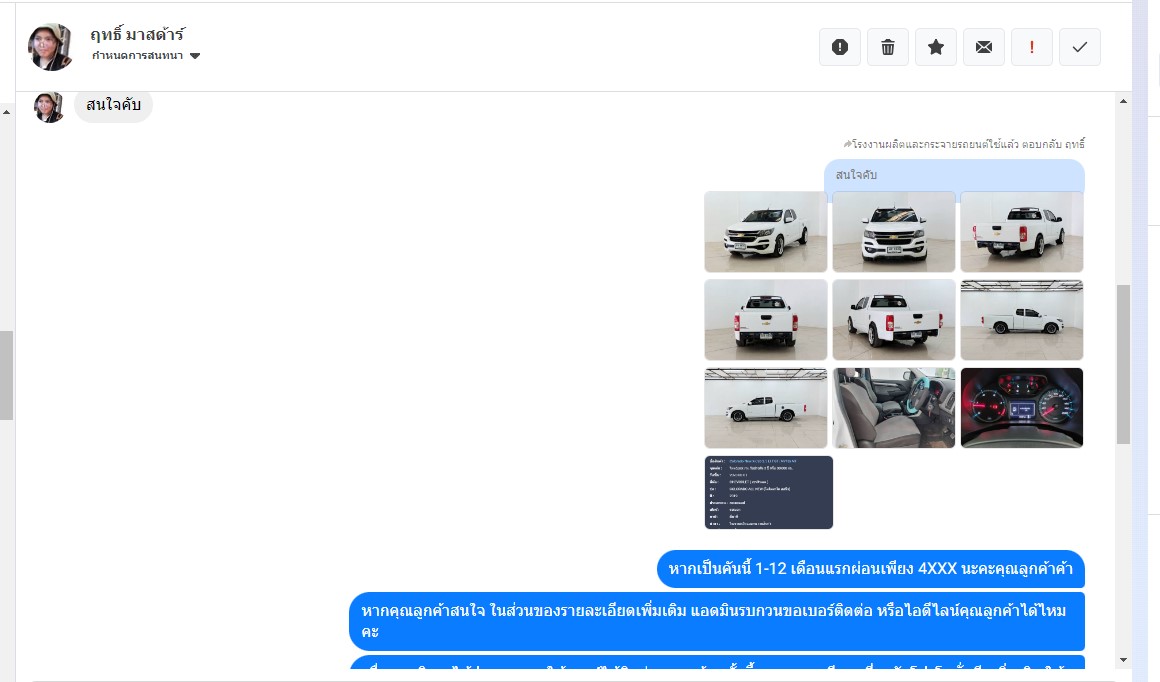Mark conversation done with checkmark
Screen dimensions: 1160x682
[x=1080, y=47]
